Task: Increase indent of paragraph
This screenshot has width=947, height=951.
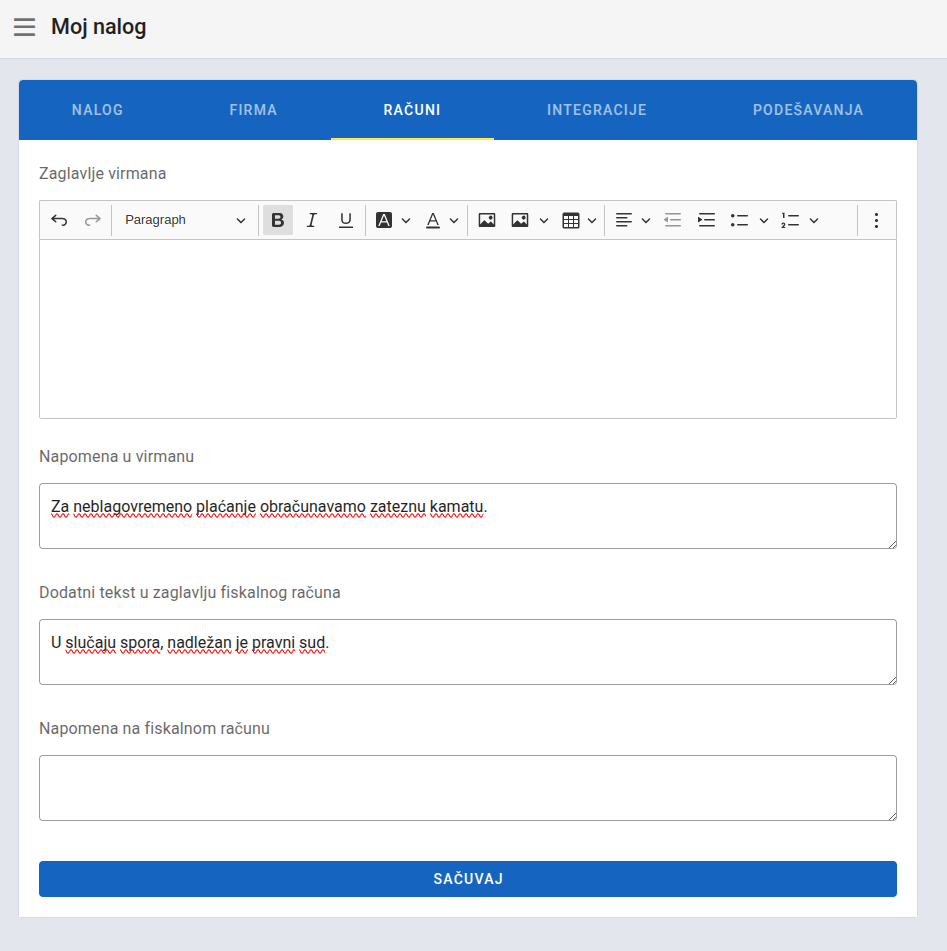Action: click(706, 220)
